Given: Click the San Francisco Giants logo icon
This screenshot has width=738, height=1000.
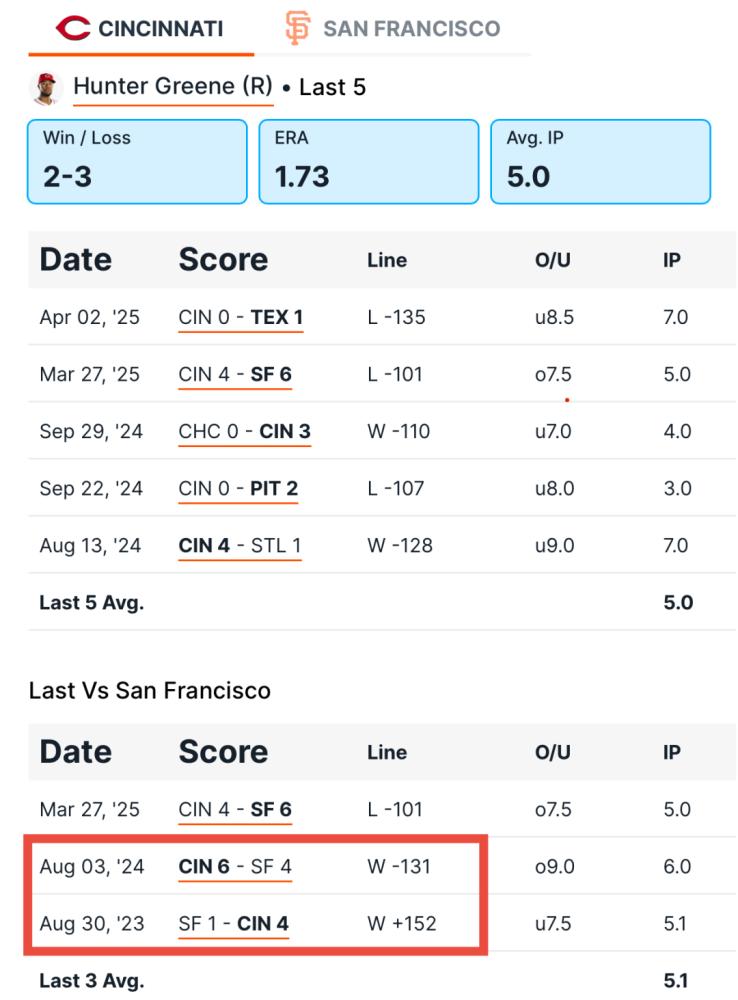Looking at the screenshot, I should pyautogui.click(x=298, y=28).
